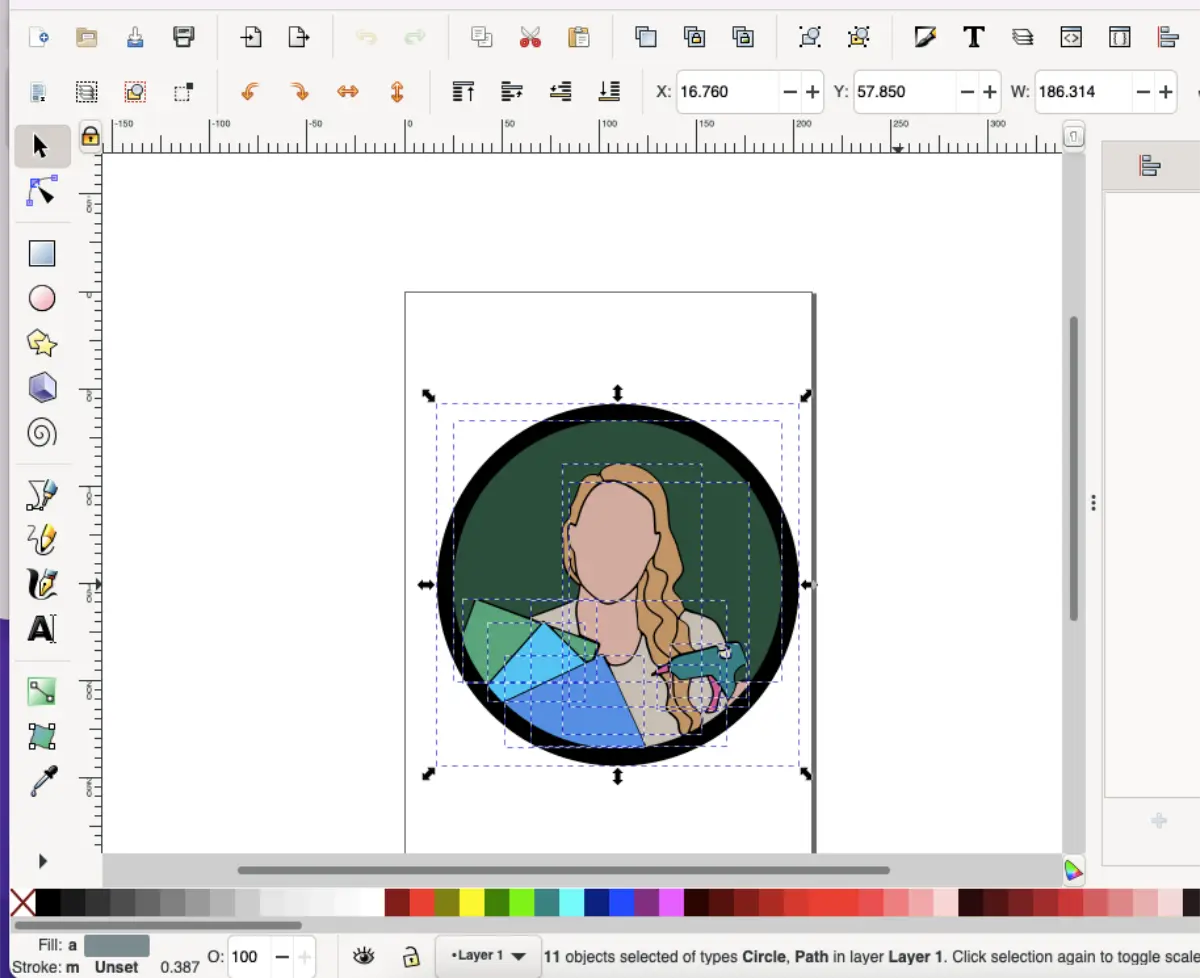
Task: Select the Pencil freehand tool
Action: 42,539
